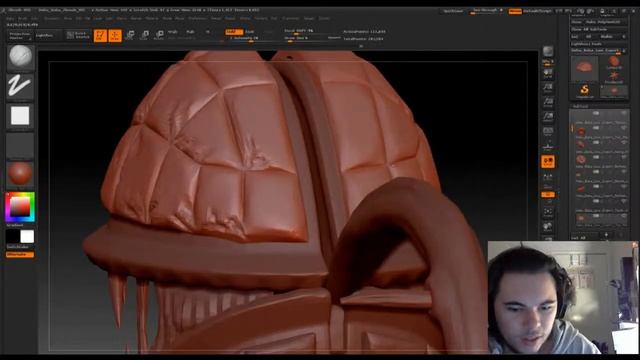Toggle the orange Alternate button
Screen dimensions: 640x360
20,255
